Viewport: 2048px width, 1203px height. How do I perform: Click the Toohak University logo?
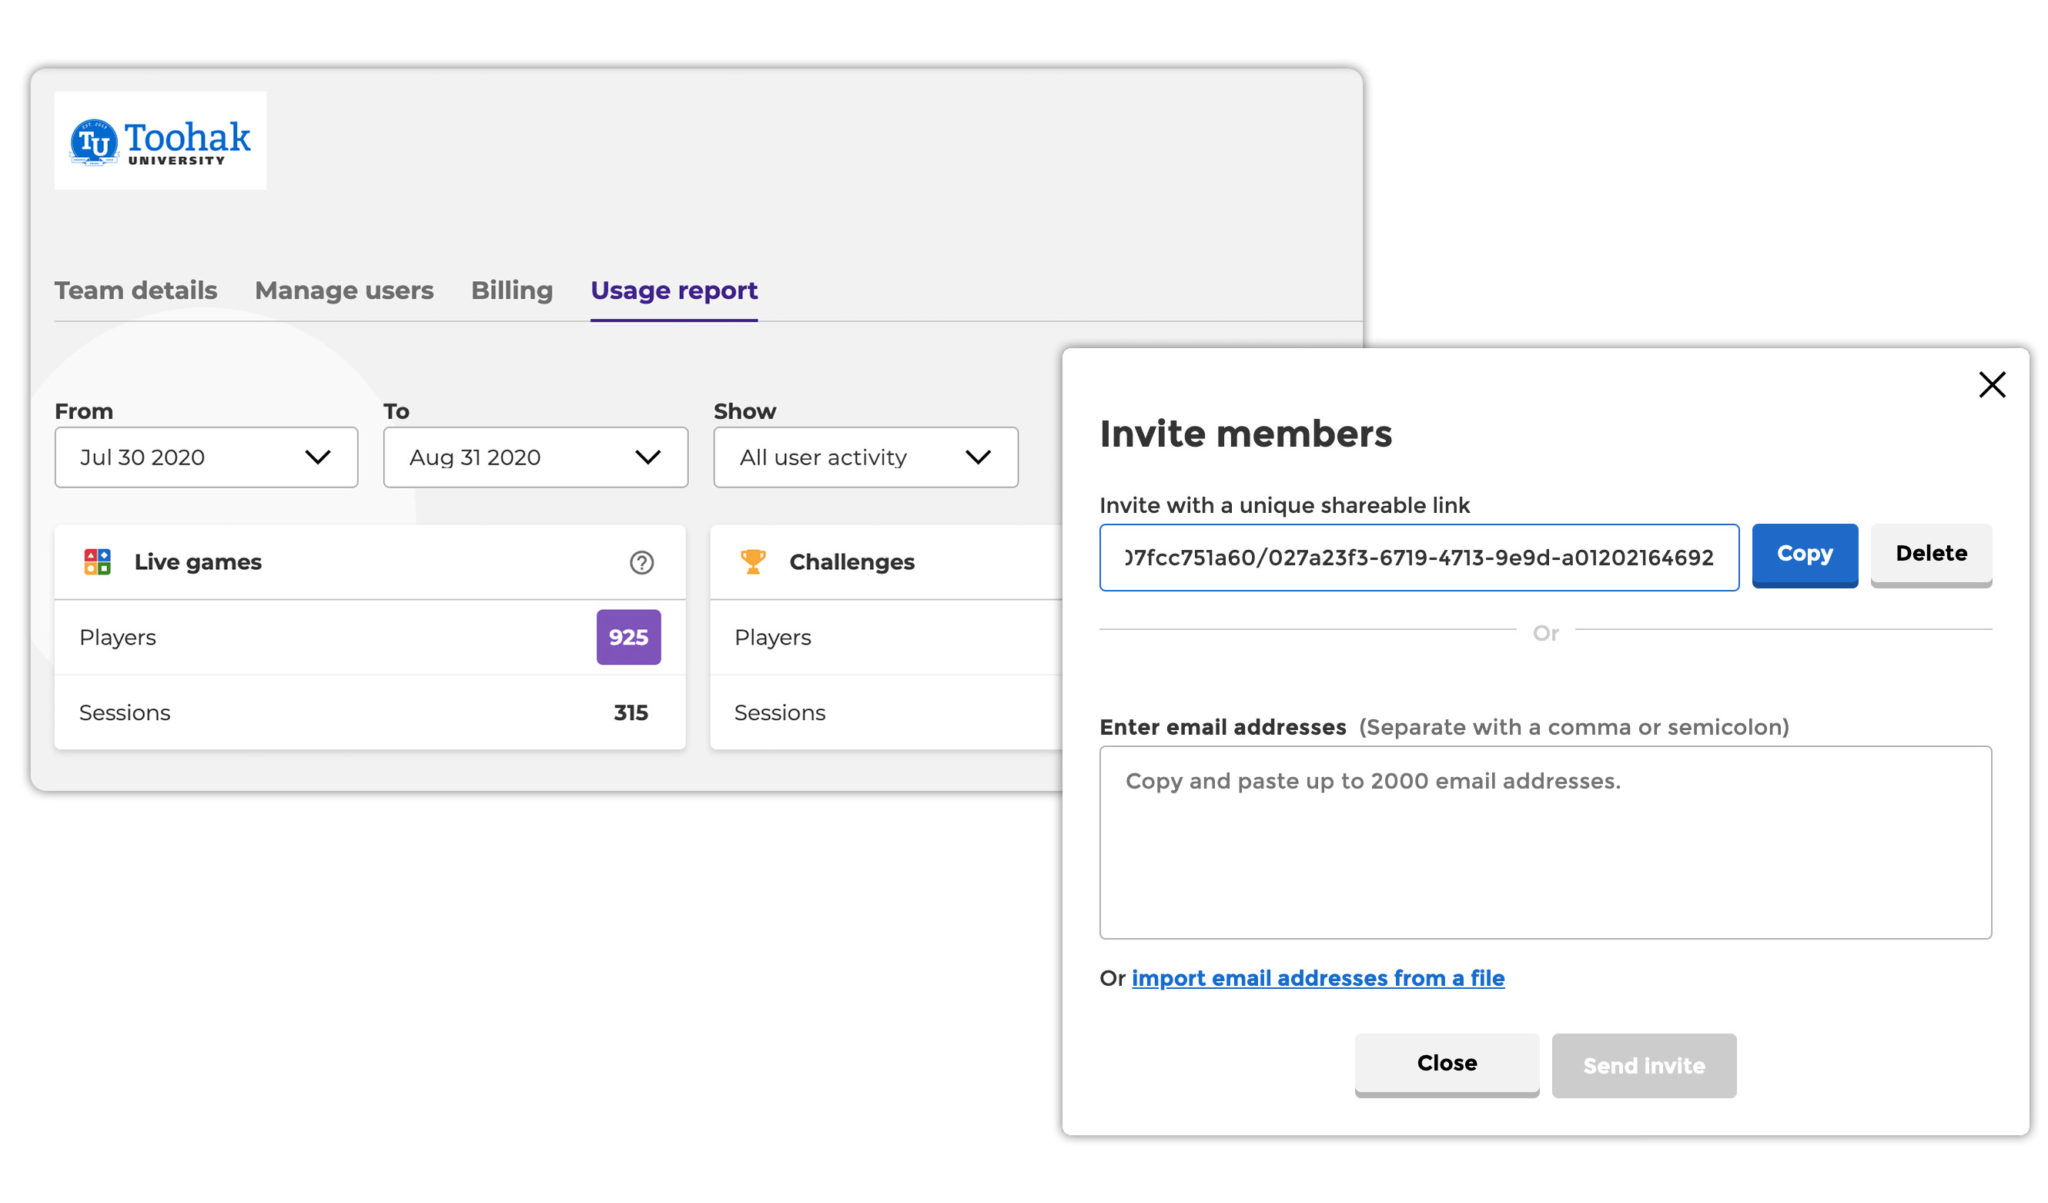coord(159,140)
